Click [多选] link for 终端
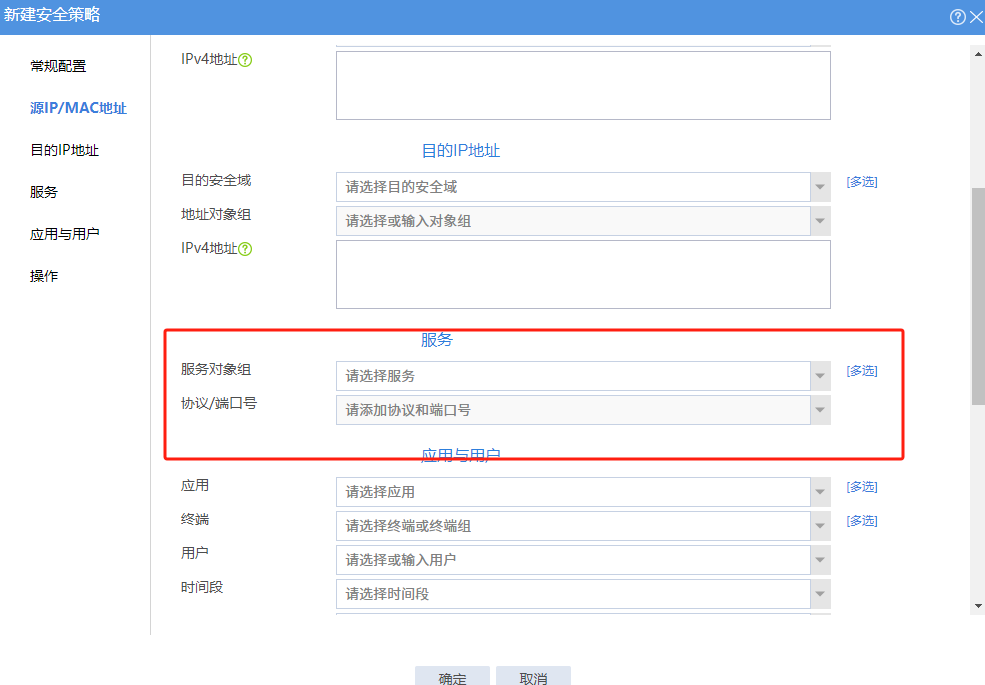The height and width of the screenshot is (685, 985). pos(862,521)
